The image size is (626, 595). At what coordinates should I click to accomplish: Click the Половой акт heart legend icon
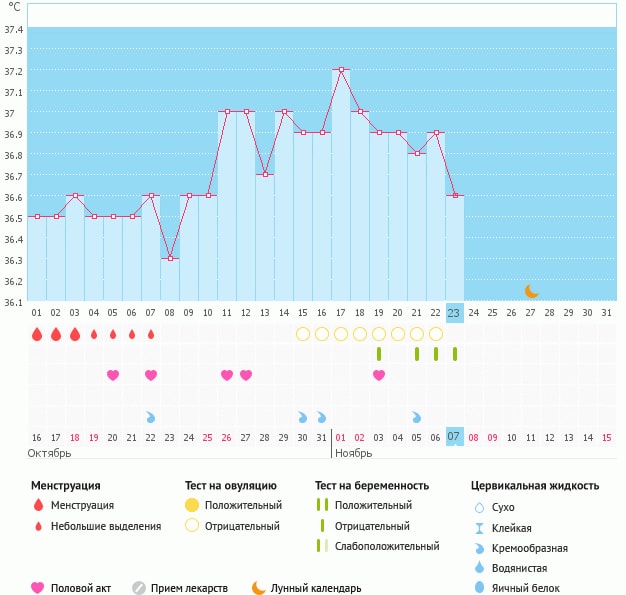(x=38, y=588)
